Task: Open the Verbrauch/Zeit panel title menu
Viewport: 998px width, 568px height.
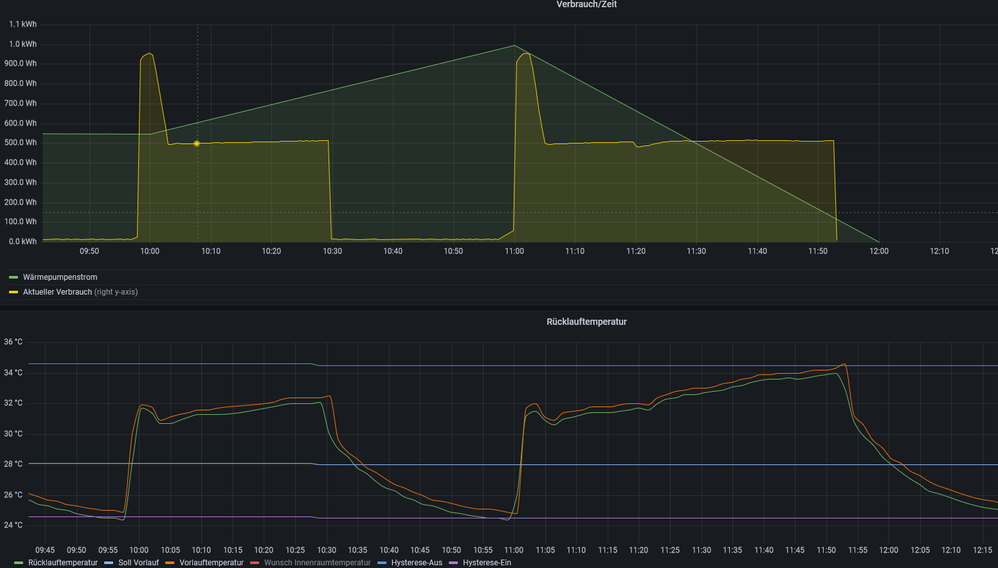Action: tap(586, 4)
